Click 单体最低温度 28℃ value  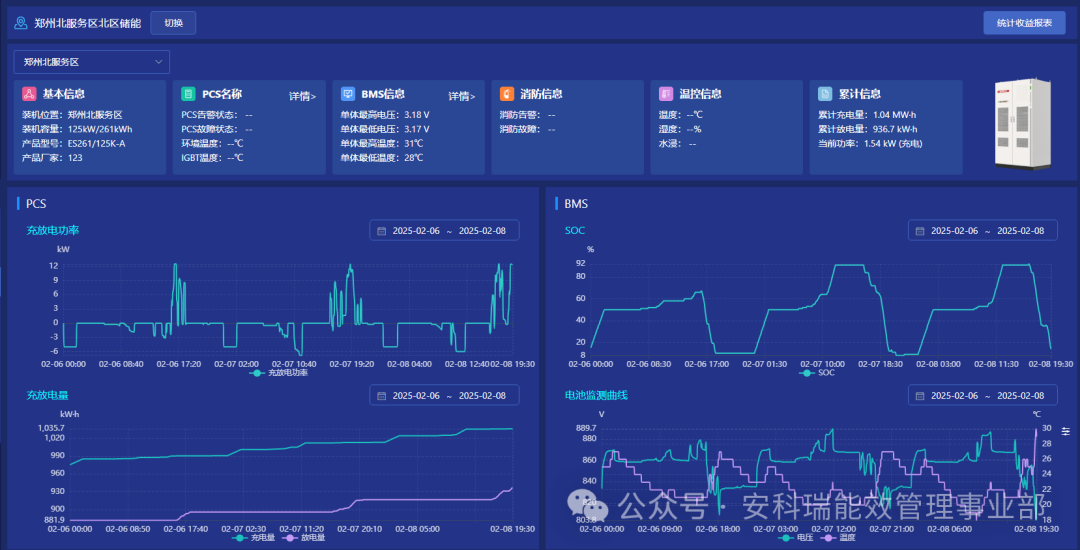414,158
